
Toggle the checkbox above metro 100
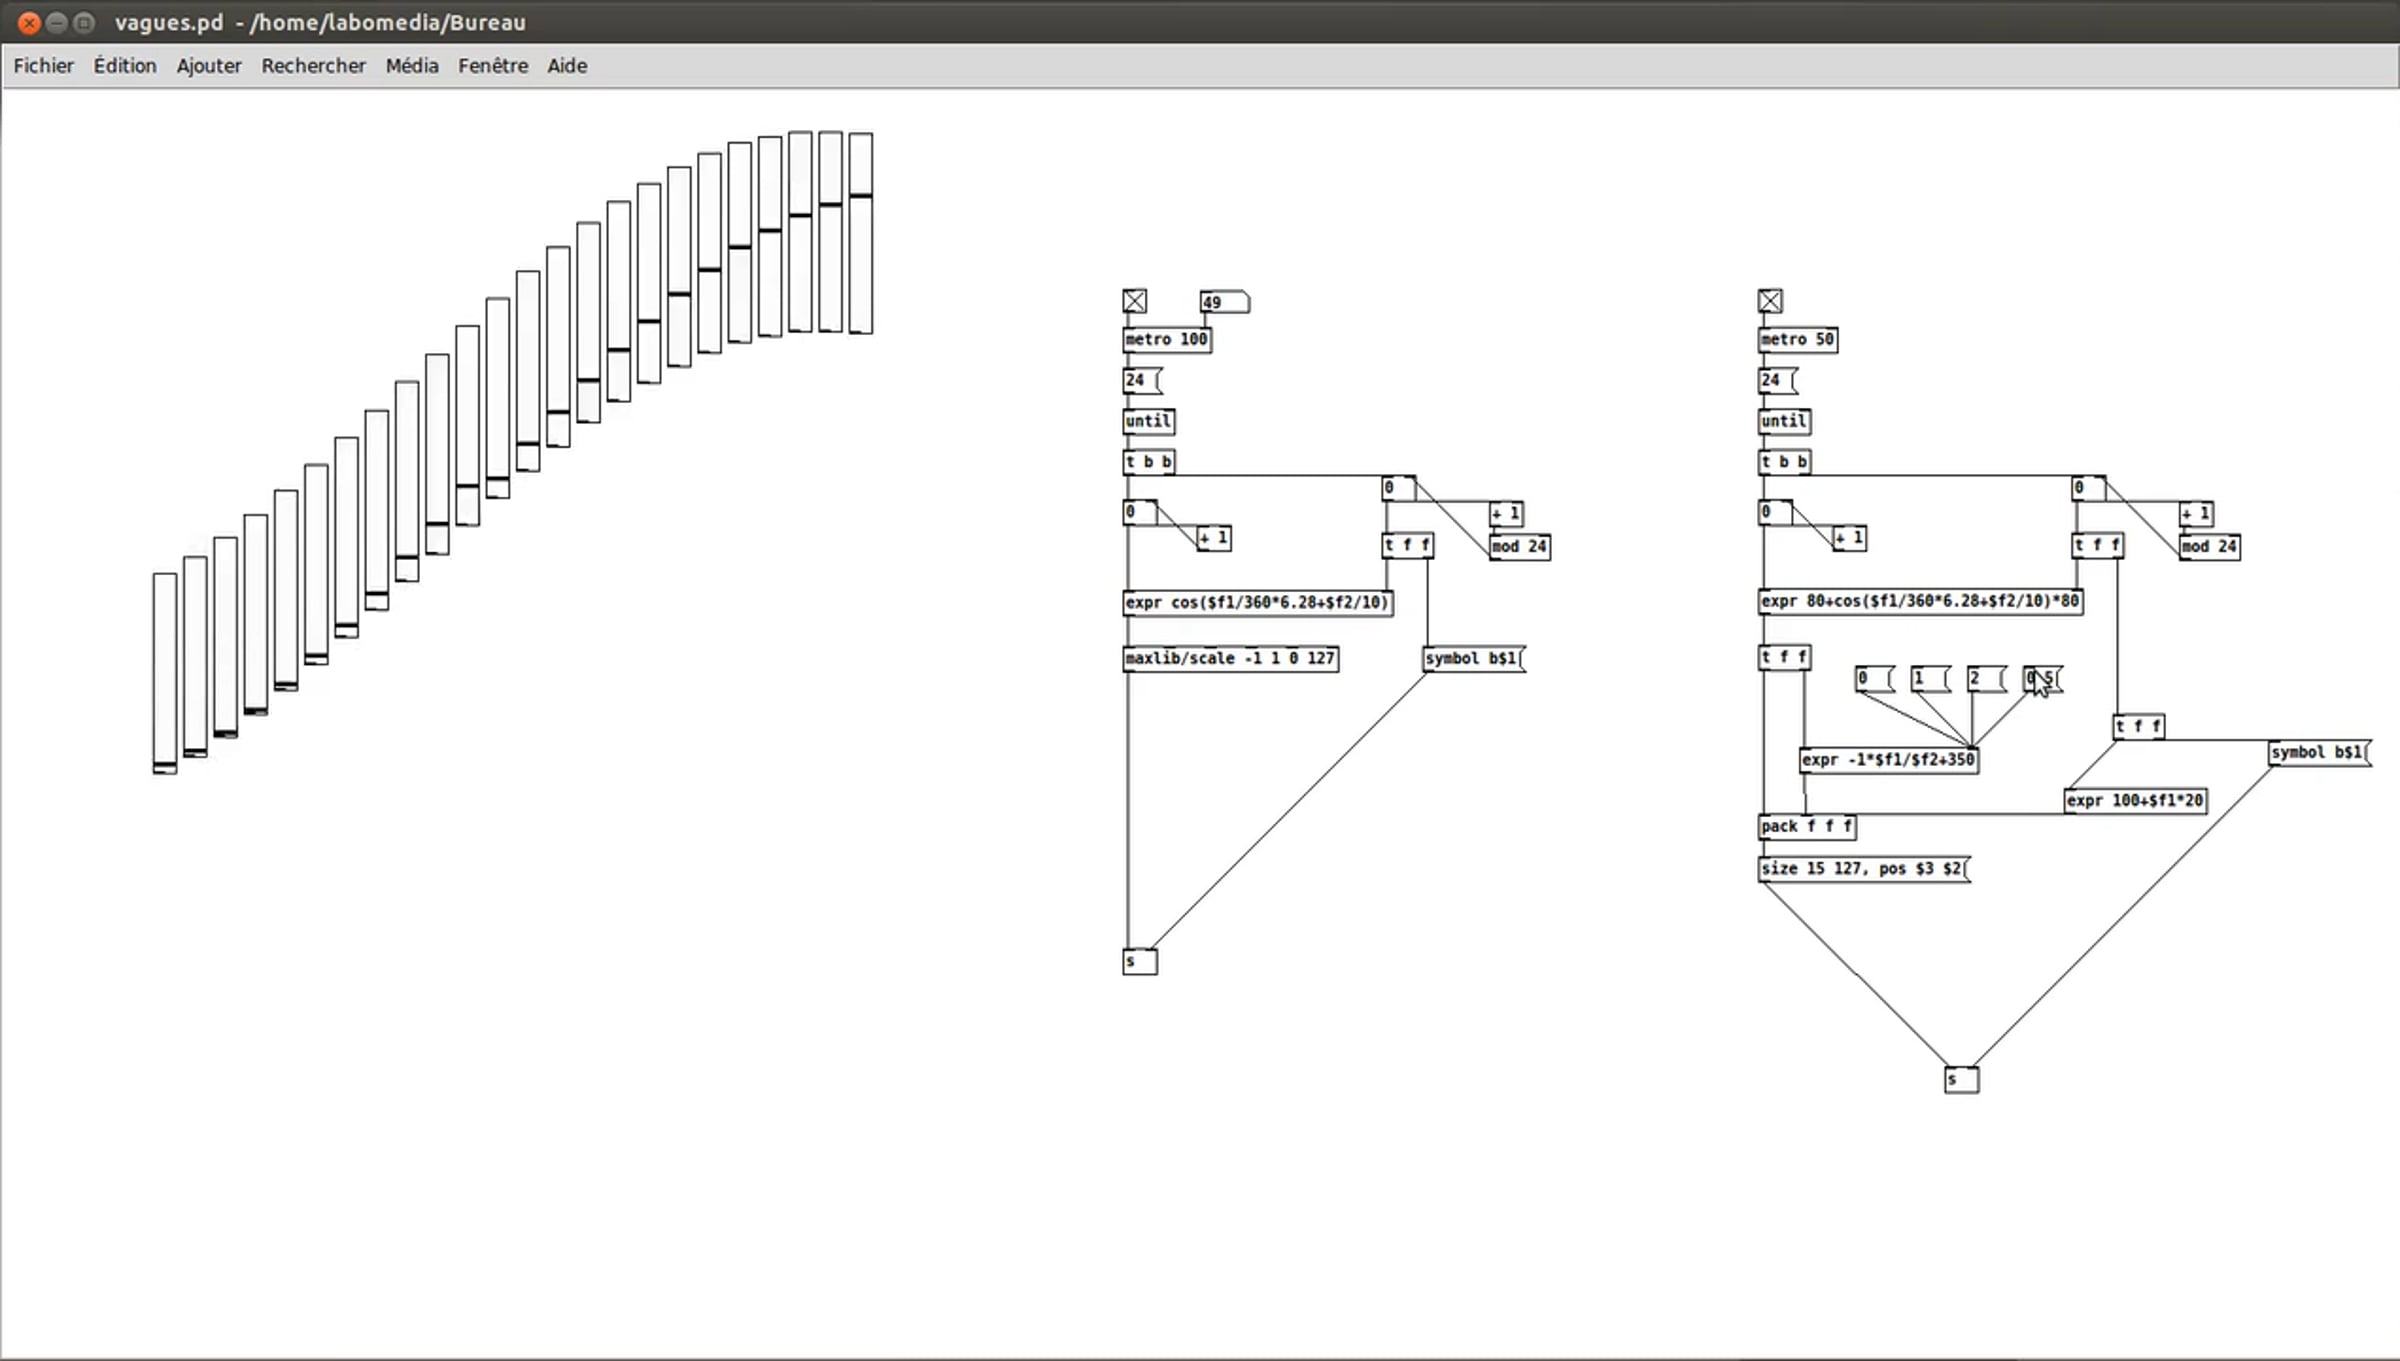(1134, 301)
